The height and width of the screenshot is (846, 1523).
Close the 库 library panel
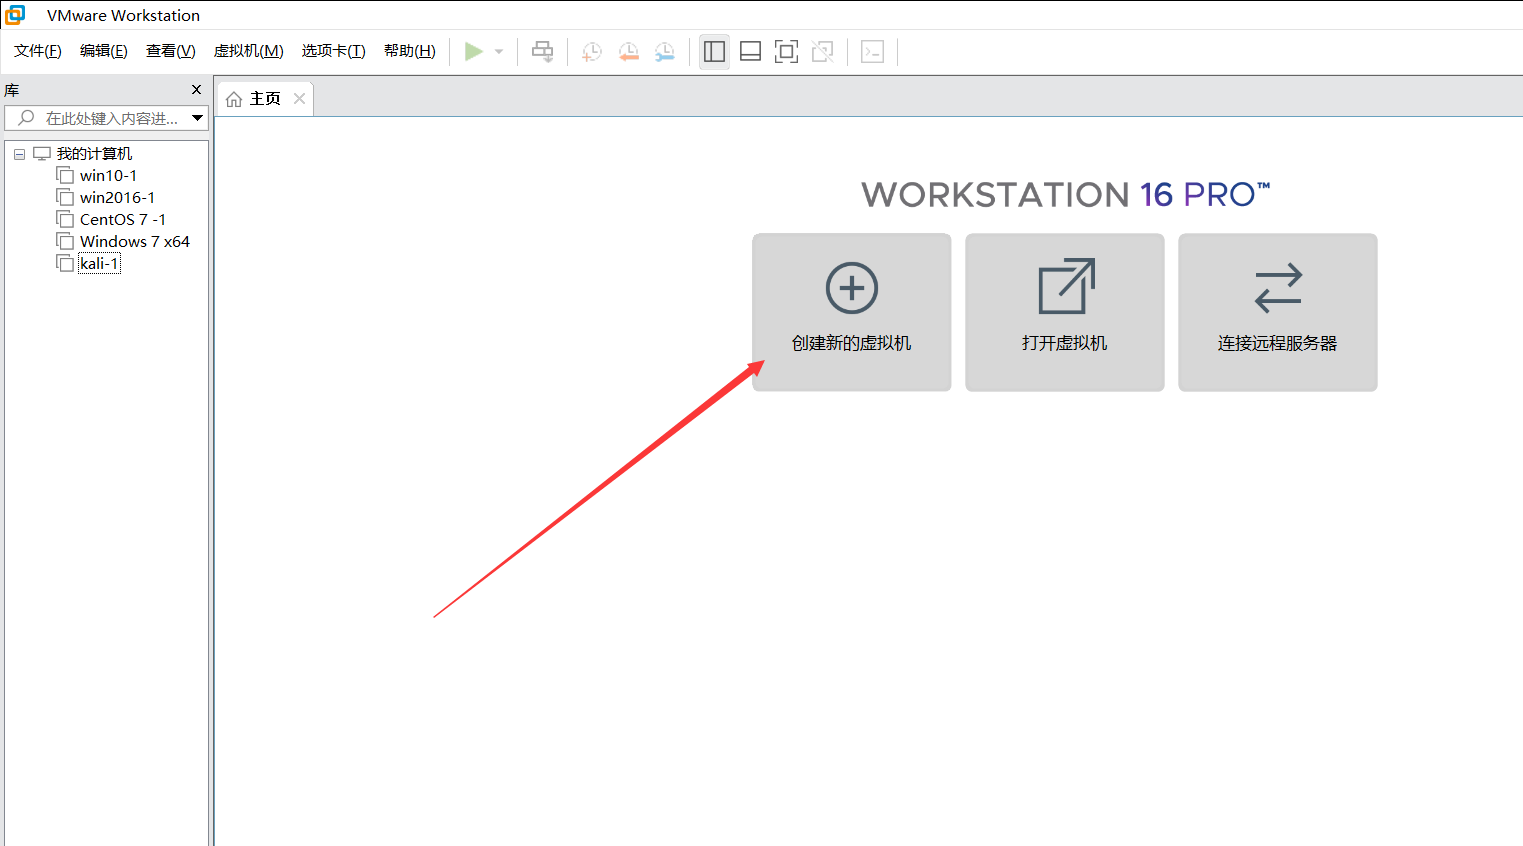tap(196, 90)
